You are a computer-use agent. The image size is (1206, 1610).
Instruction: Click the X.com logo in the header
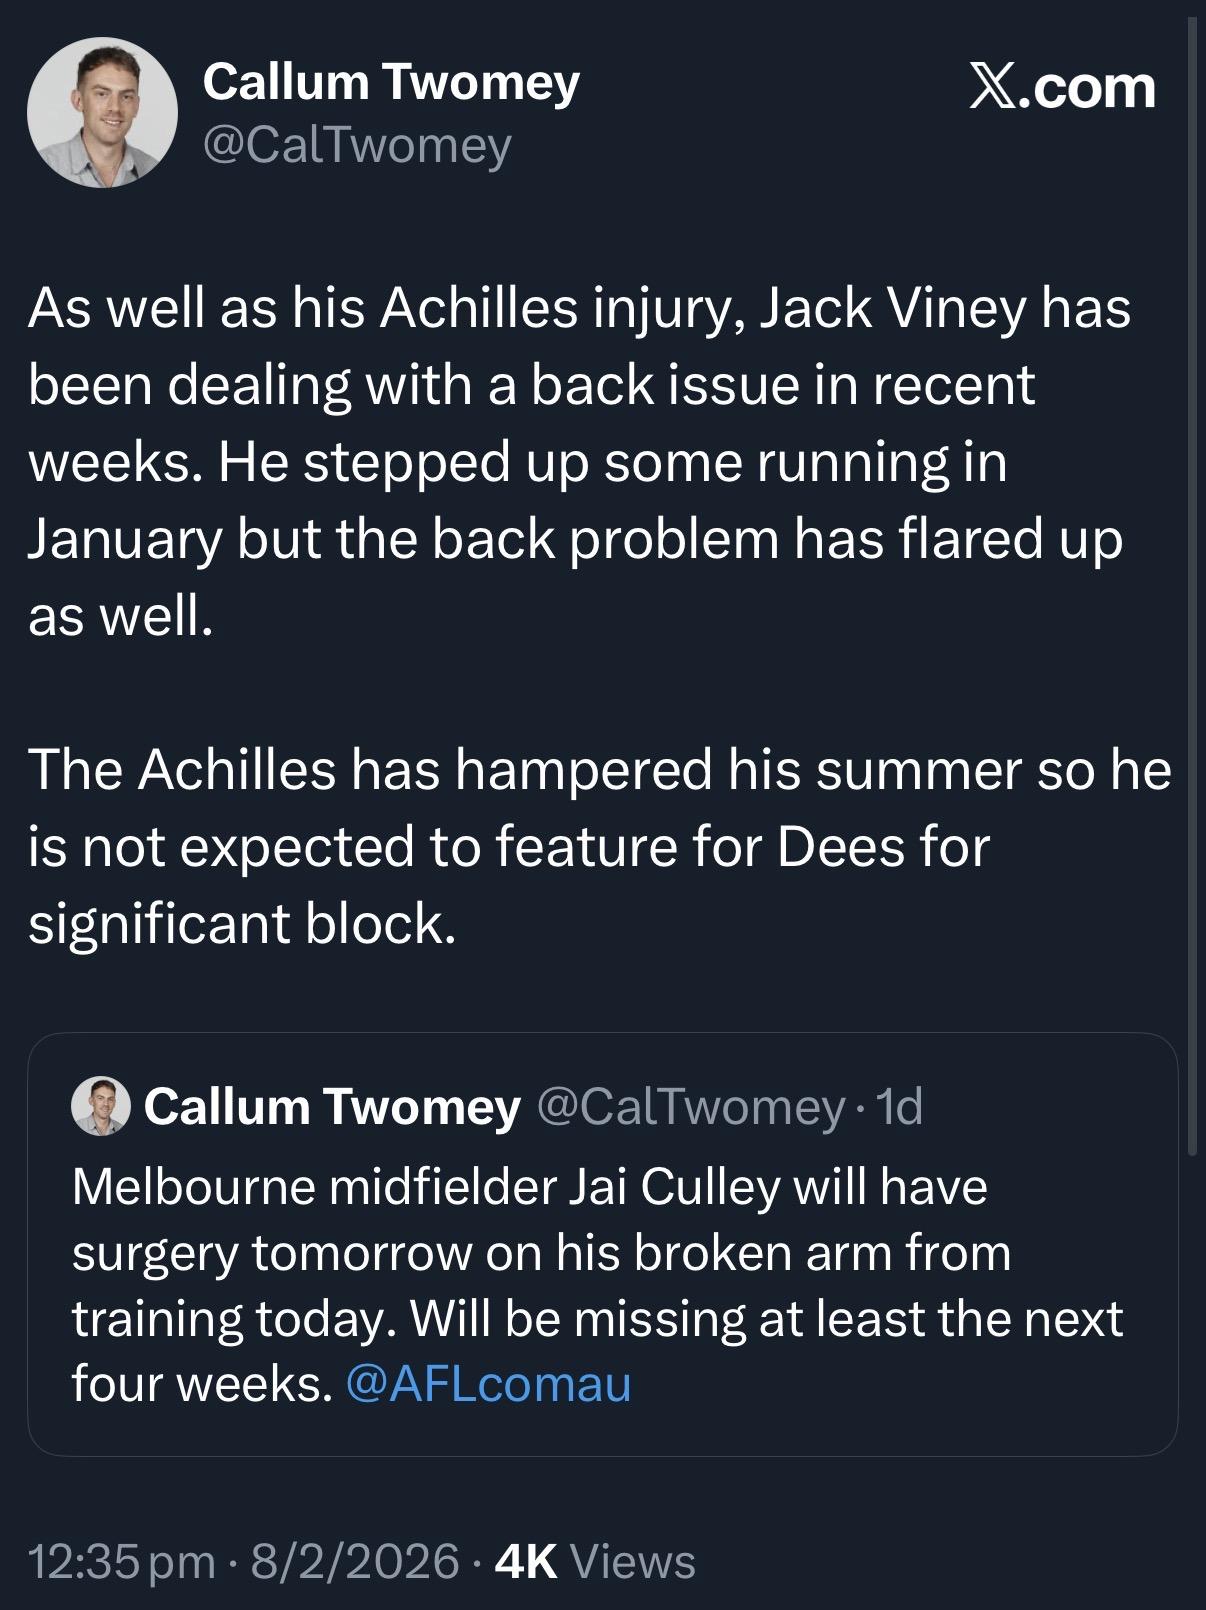(1061, 88)
